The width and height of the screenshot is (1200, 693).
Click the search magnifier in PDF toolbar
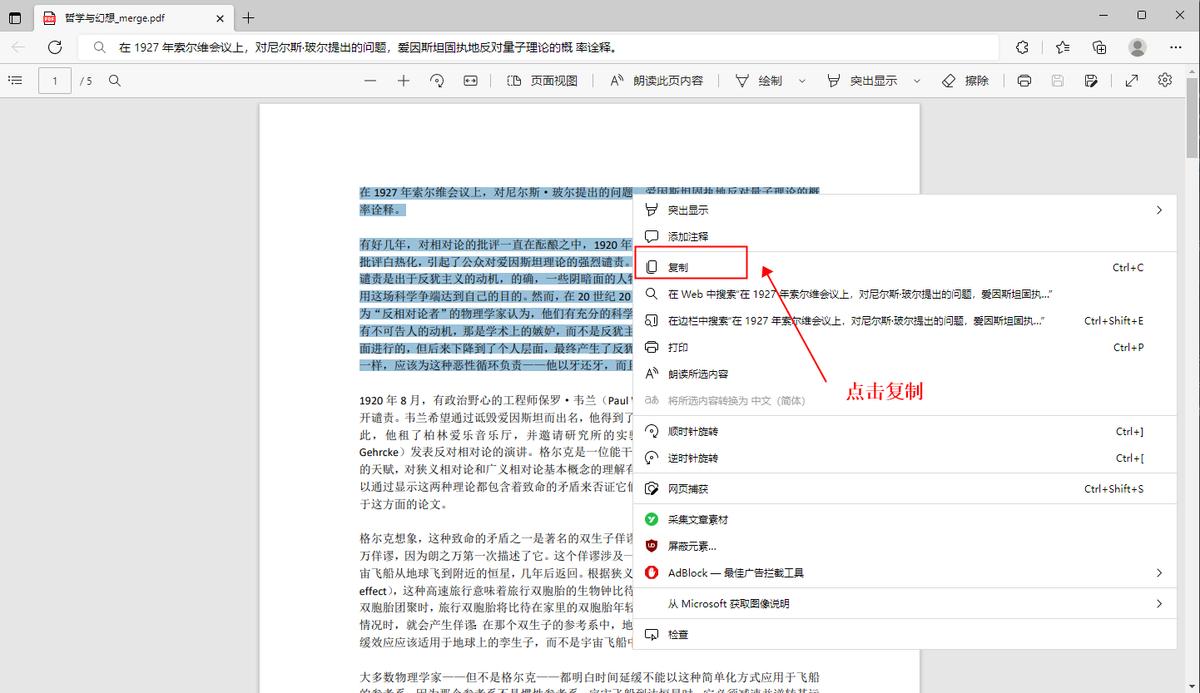(113, 80)
